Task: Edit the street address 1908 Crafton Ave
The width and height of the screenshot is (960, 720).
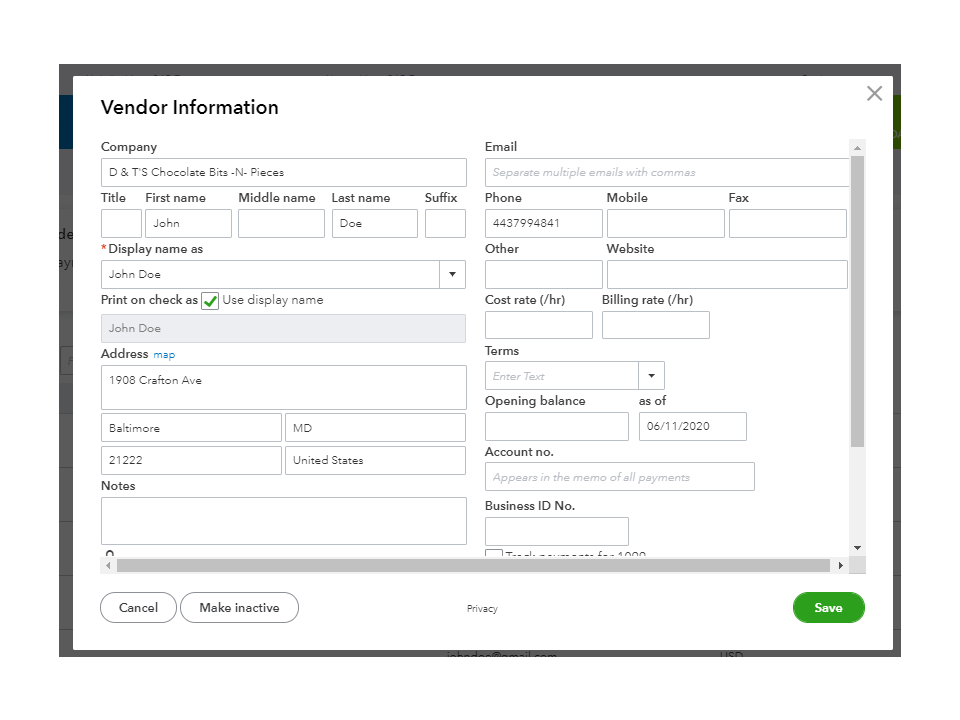Action: point(283,388)
